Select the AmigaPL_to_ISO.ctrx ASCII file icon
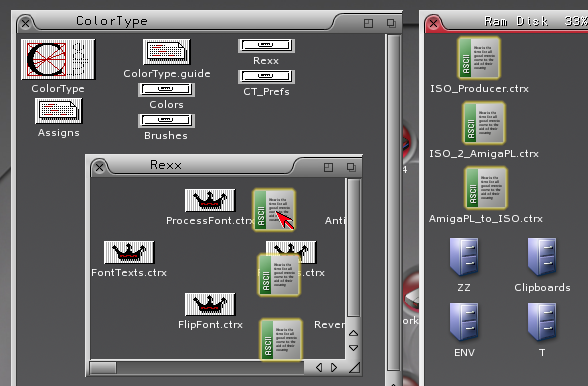The height and width of the screenshot is (386, 588). (x=486, y=188)
